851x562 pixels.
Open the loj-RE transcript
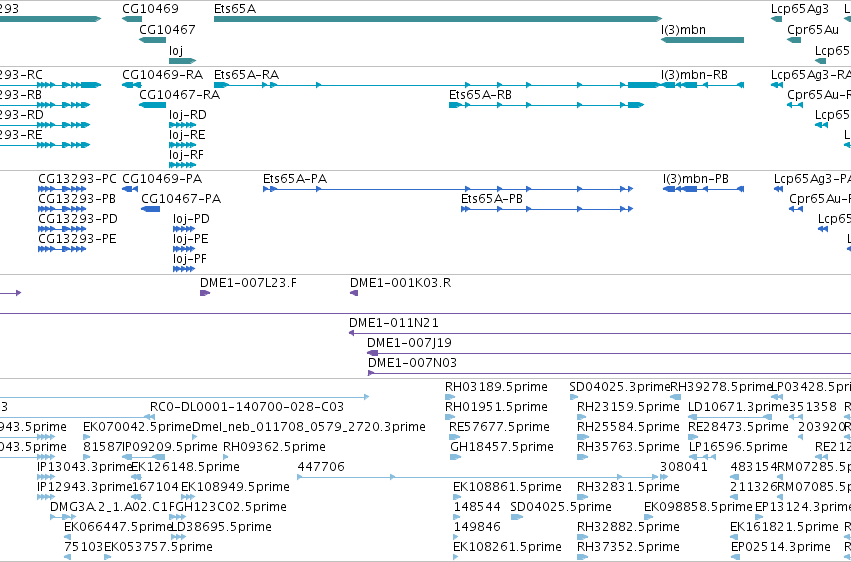point(187,135)
